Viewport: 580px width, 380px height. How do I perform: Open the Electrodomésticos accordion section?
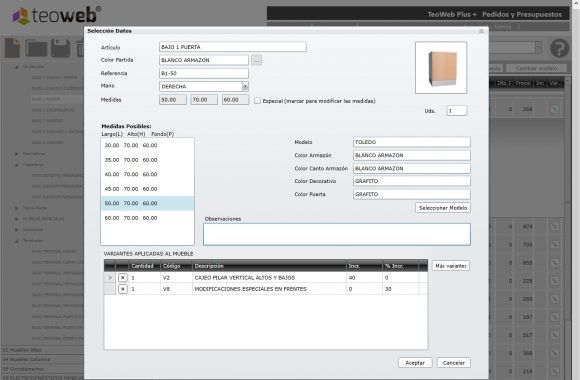[x=43, y=377]
